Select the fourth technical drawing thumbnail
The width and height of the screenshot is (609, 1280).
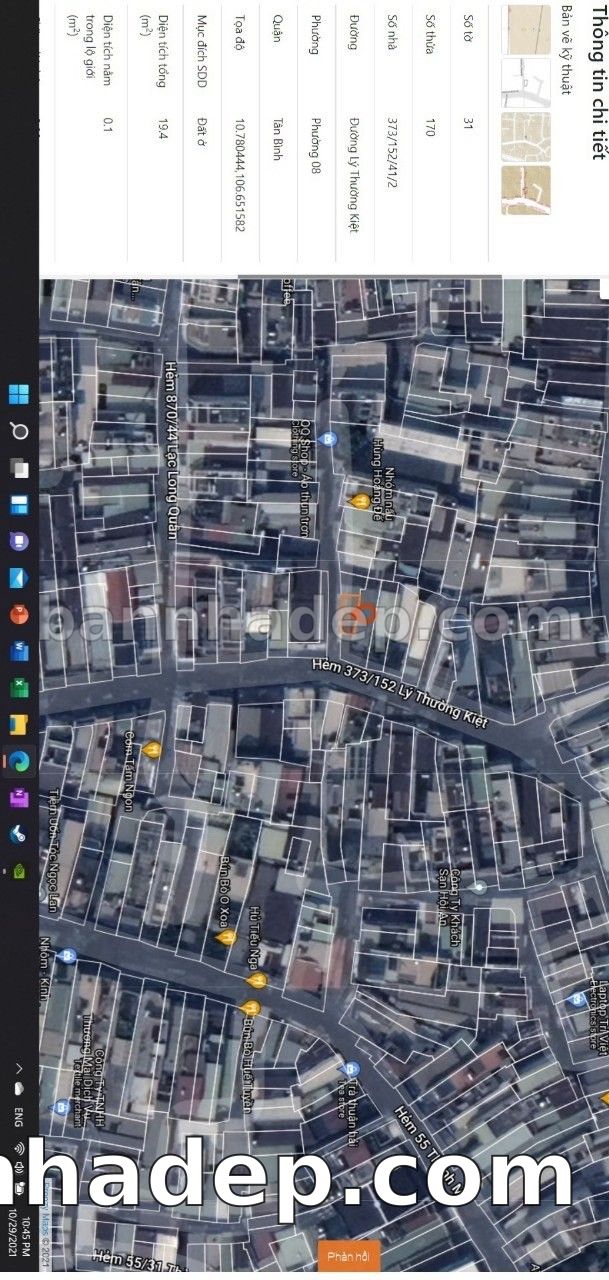527,190
